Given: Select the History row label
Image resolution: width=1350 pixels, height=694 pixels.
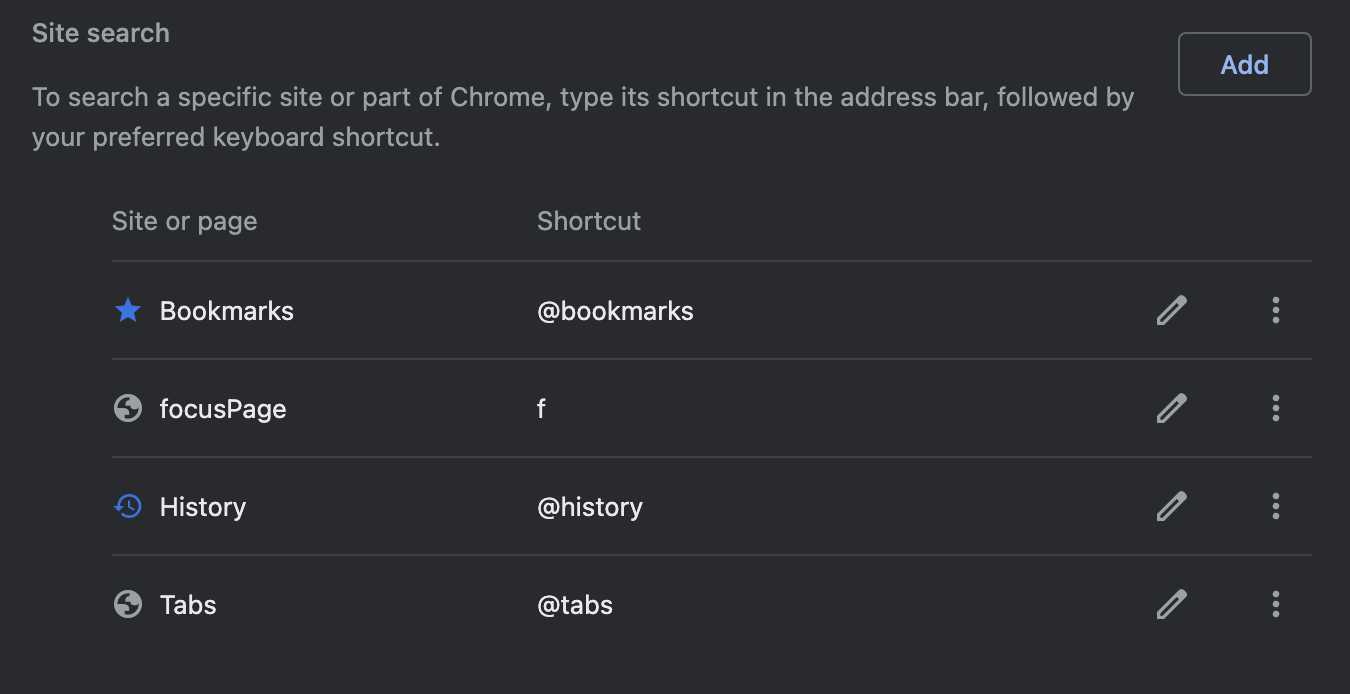Looking at the screenshot, I should [203, 507].
